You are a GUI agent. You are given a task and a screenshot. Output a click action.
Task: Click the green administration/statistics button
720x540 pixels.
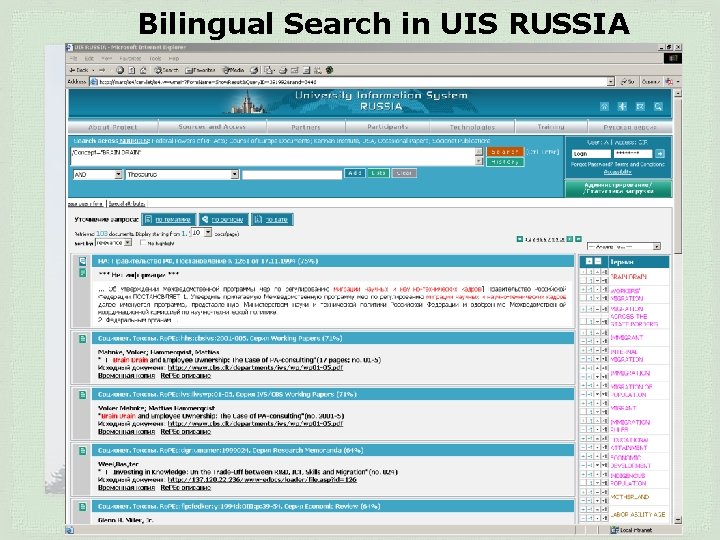618,188
